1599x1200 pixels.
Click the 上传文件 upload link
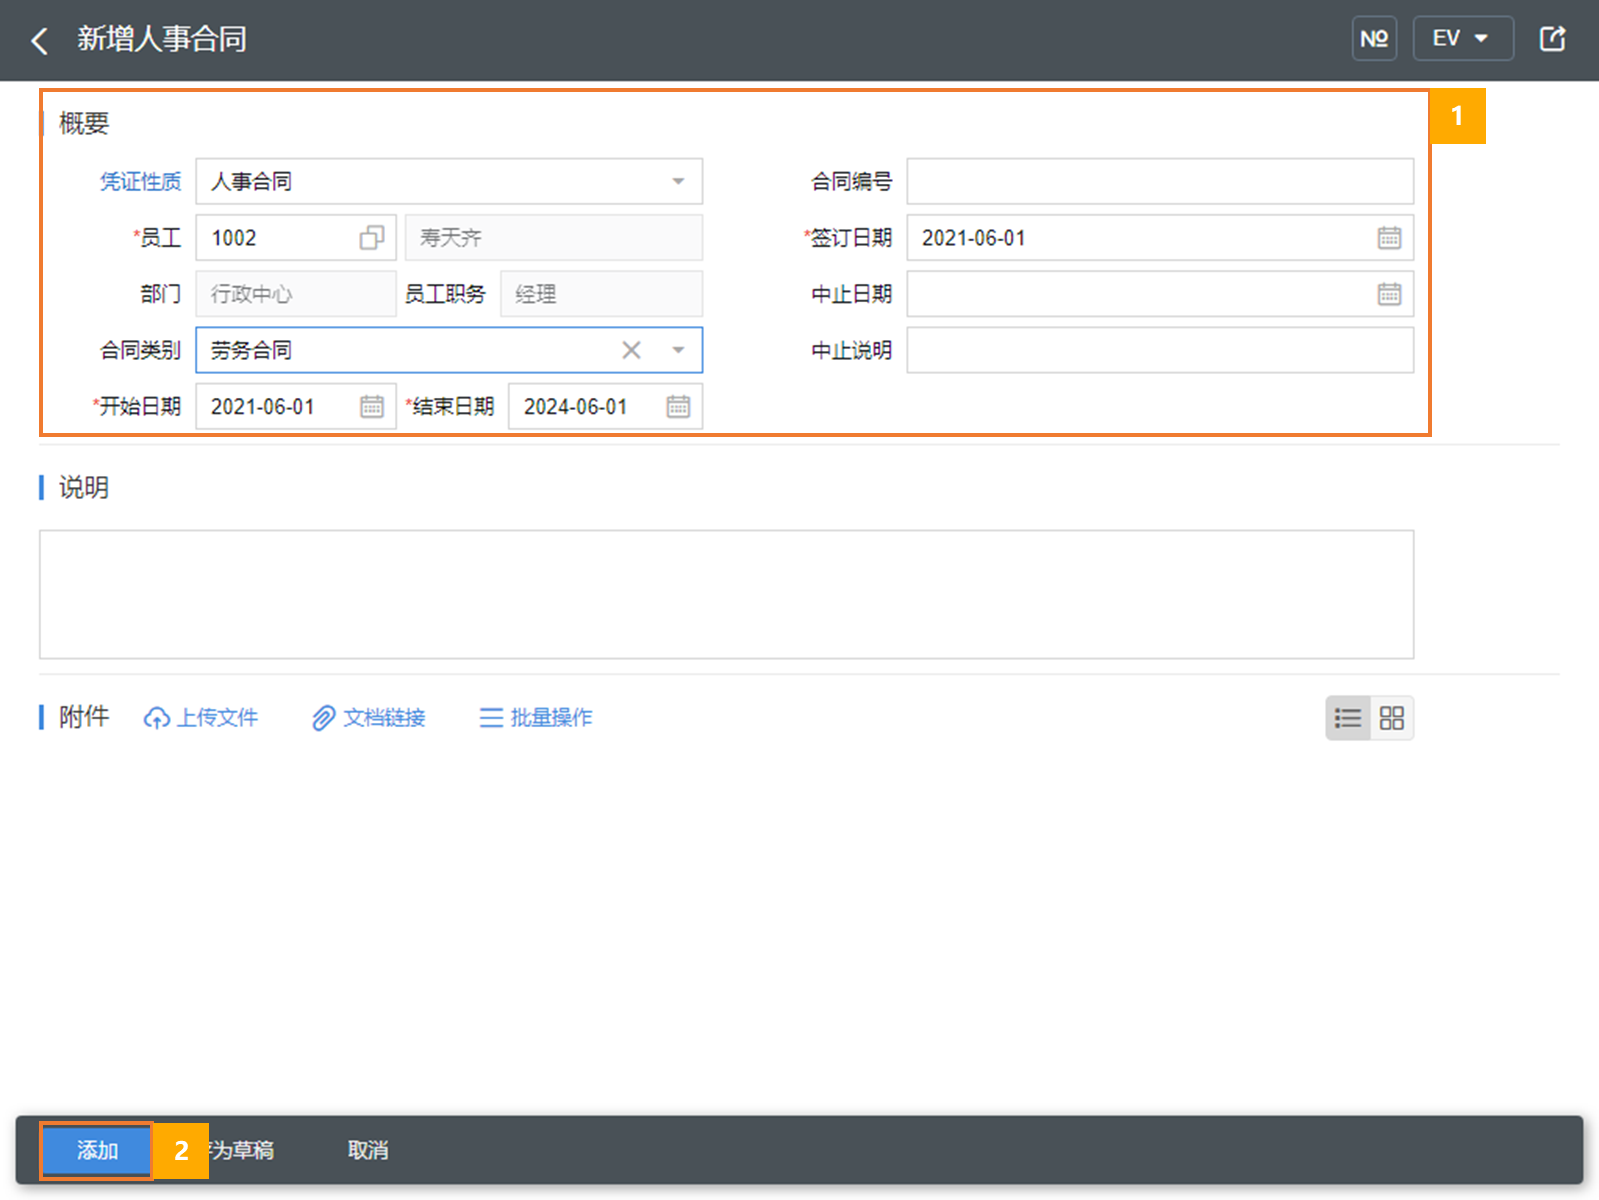[201, 718]
